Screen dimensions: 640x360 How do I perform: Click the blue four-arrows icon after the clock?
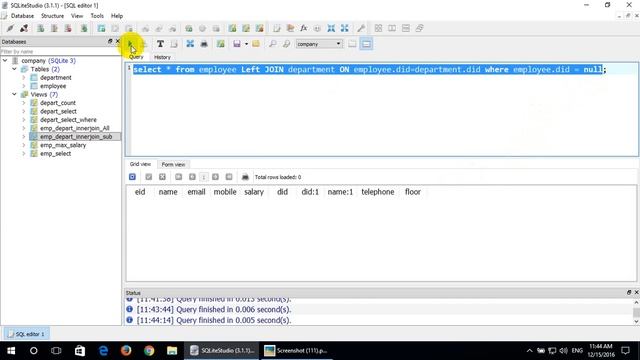pos(331,28)
